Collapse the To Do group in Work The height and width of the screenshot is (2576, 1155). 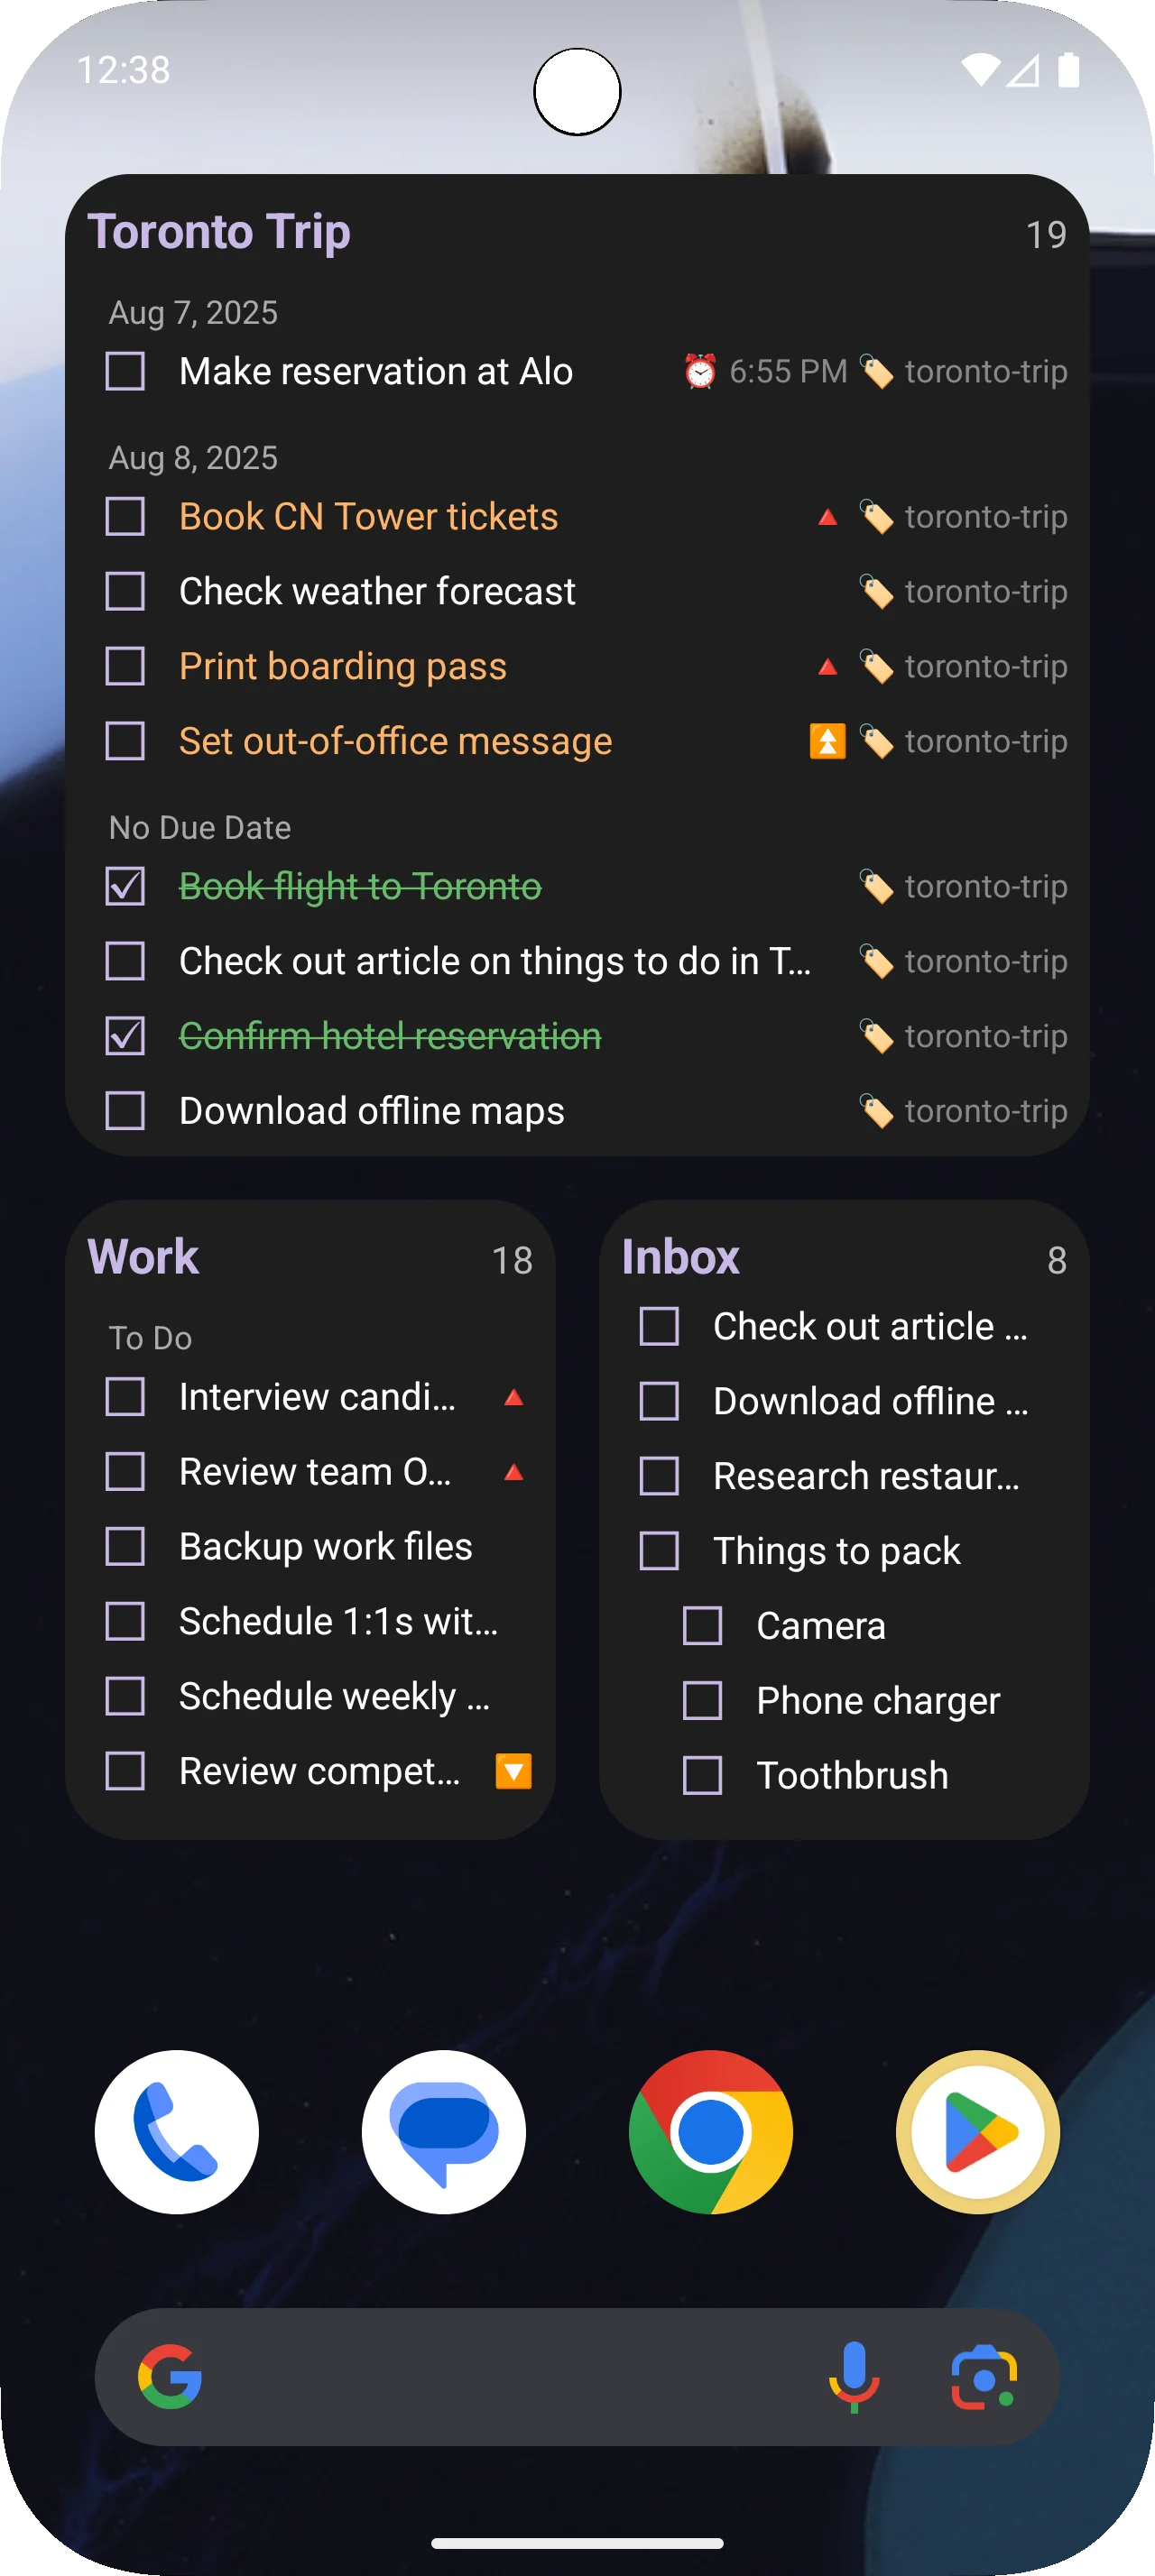[x=150, y=1338]
